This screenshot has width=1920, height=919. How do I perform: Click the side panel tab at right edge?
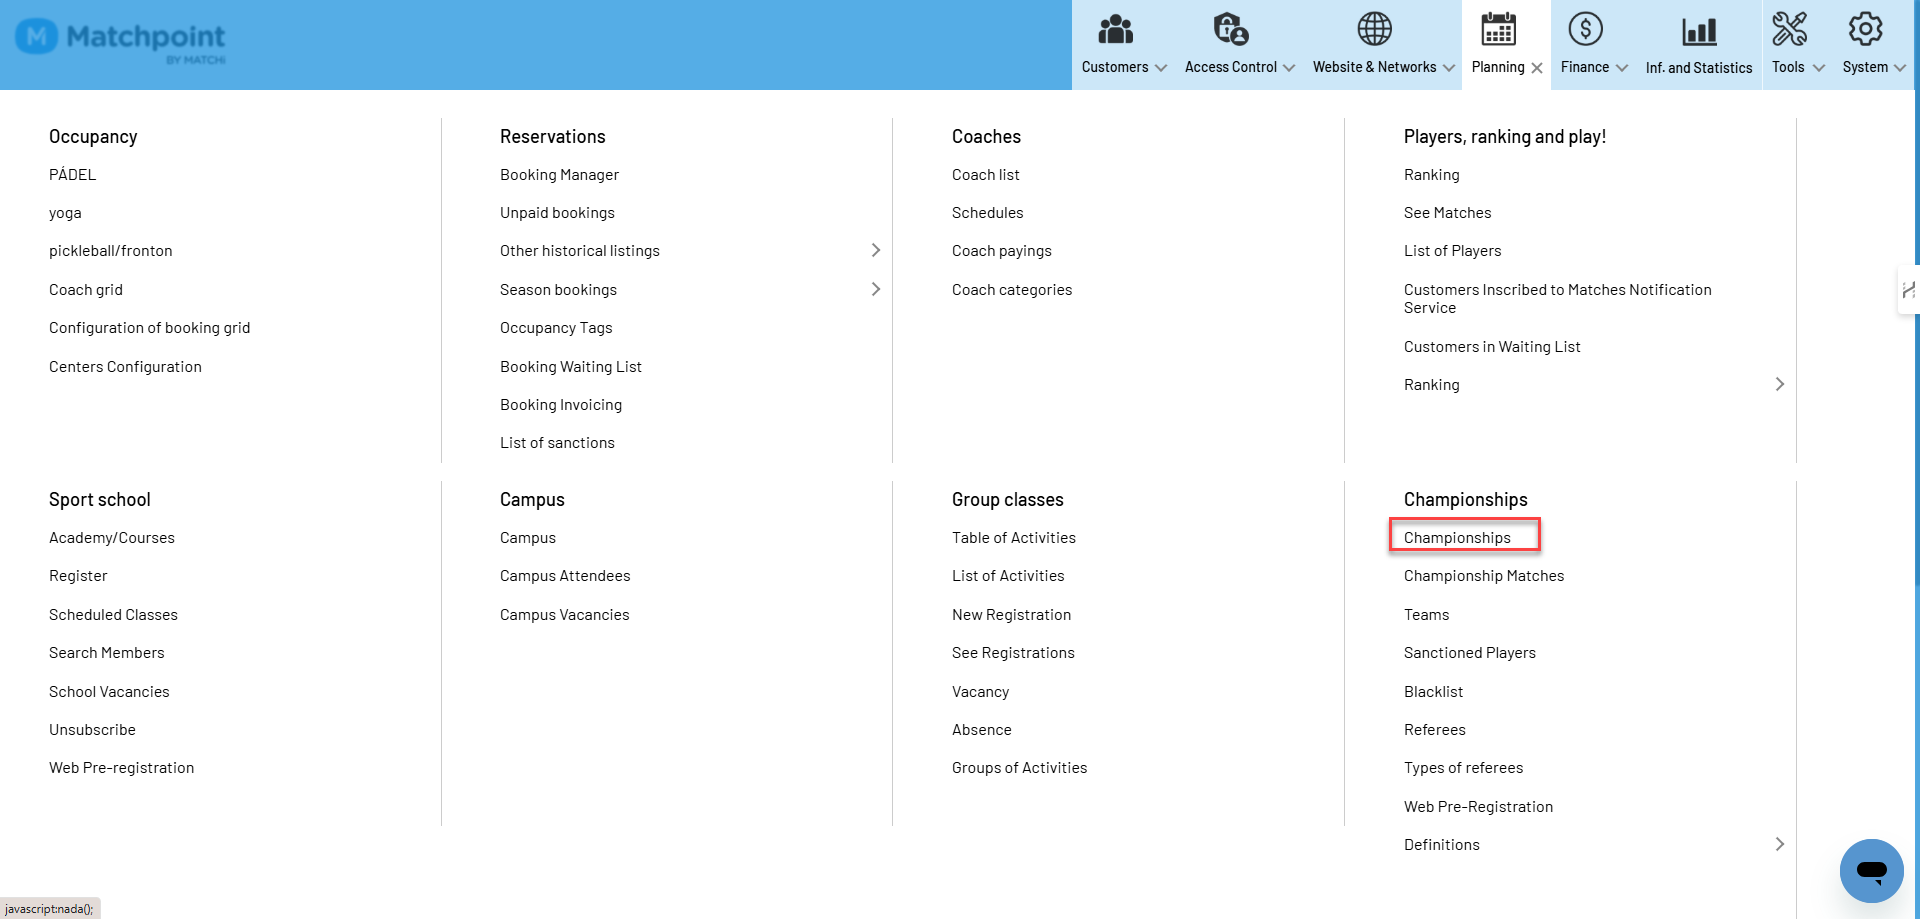1908,290
